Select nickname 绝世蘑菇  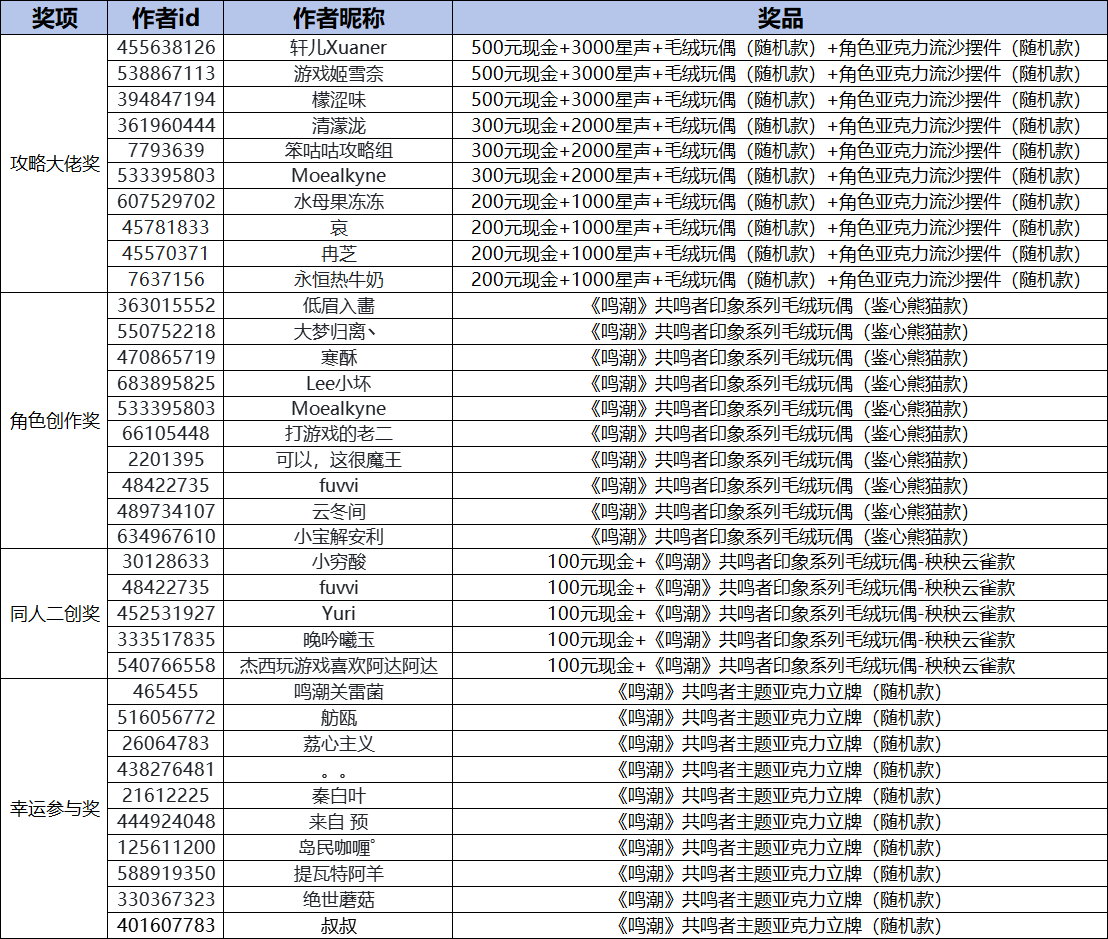(x=338, y=899)
